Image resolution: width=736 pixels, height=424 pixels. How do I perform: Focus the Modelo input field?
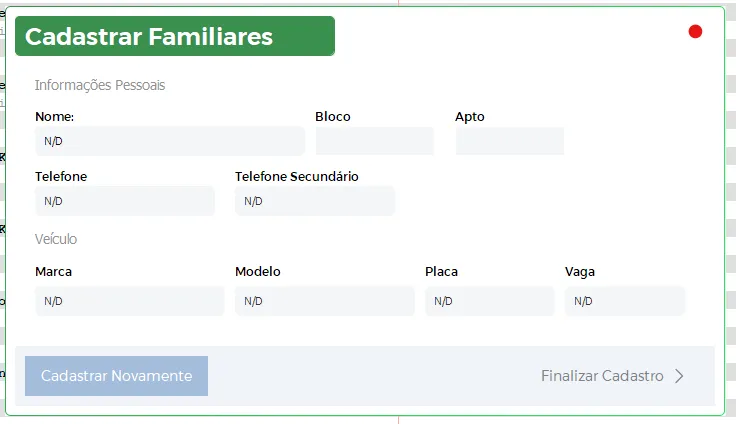pyautogui.click(x=324, y=301)
